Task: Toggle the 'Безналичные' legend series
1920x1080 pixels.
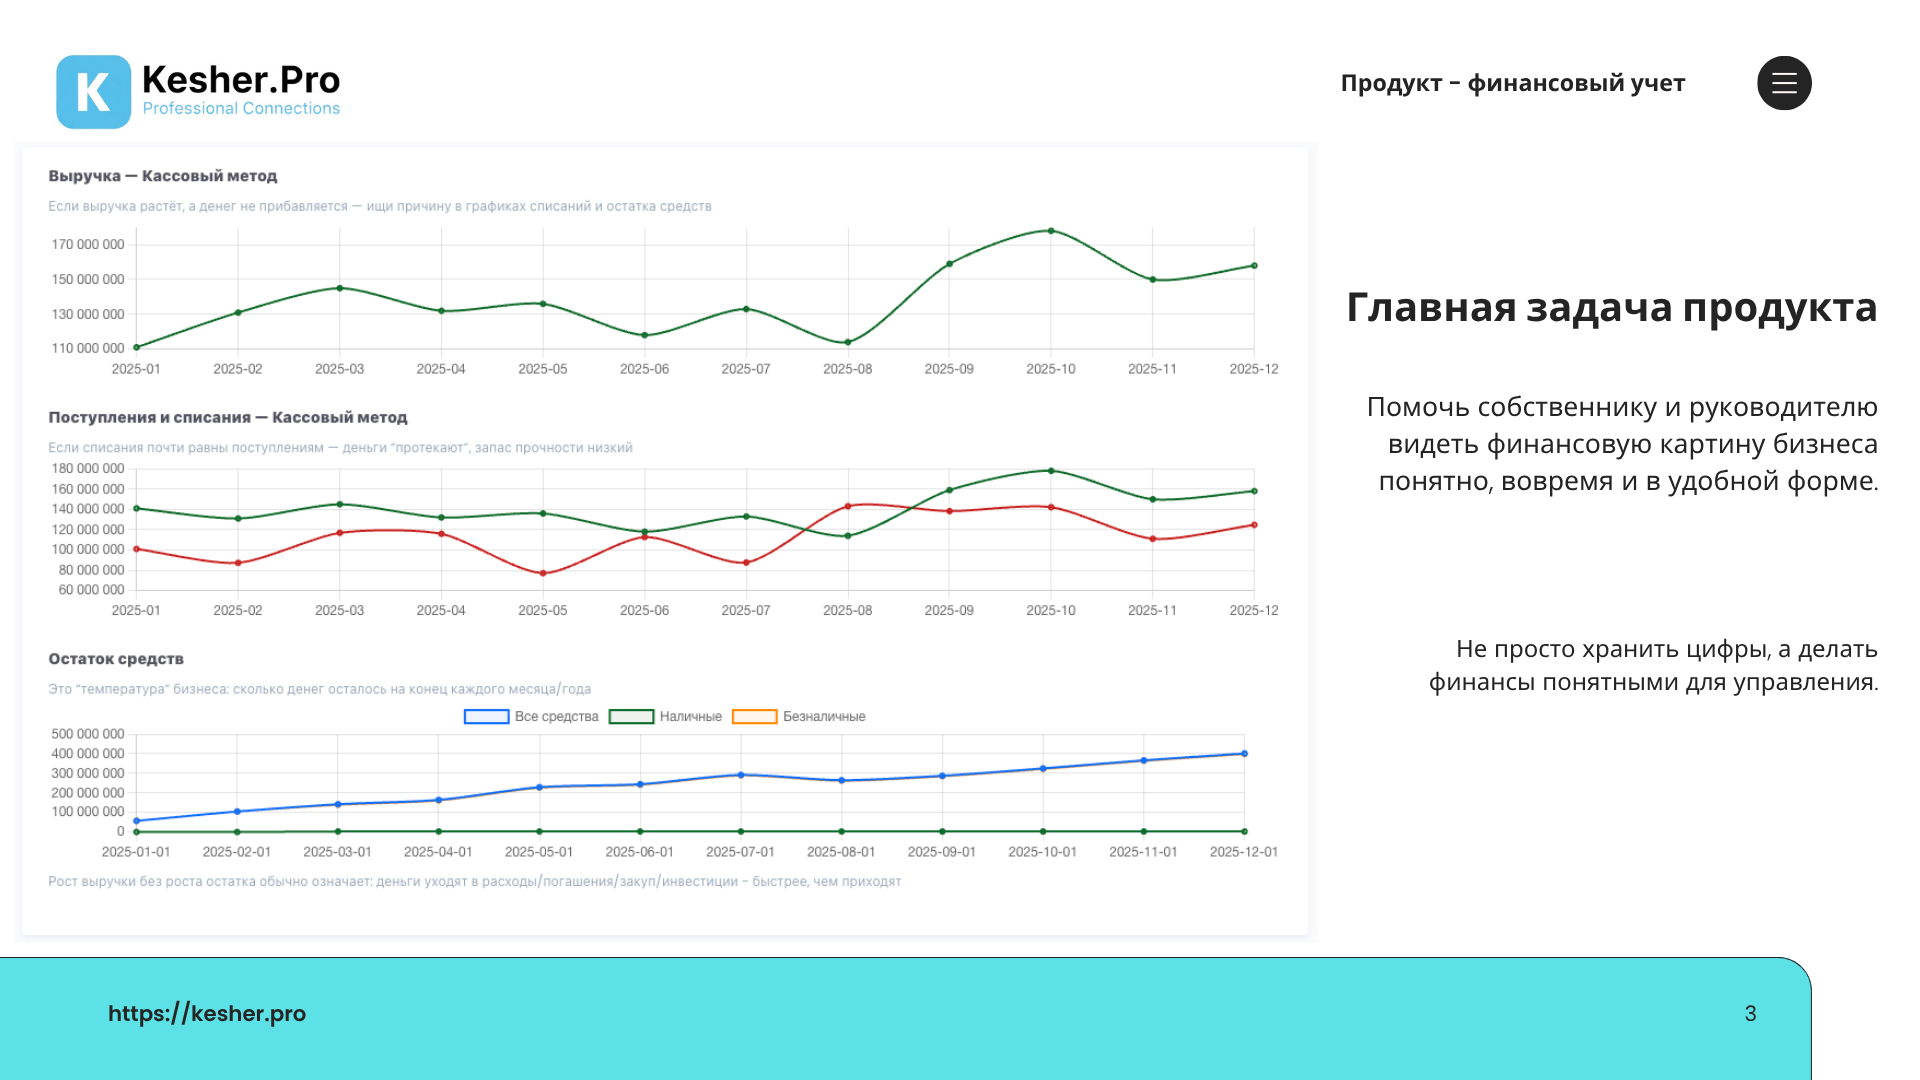Action: 799,717
